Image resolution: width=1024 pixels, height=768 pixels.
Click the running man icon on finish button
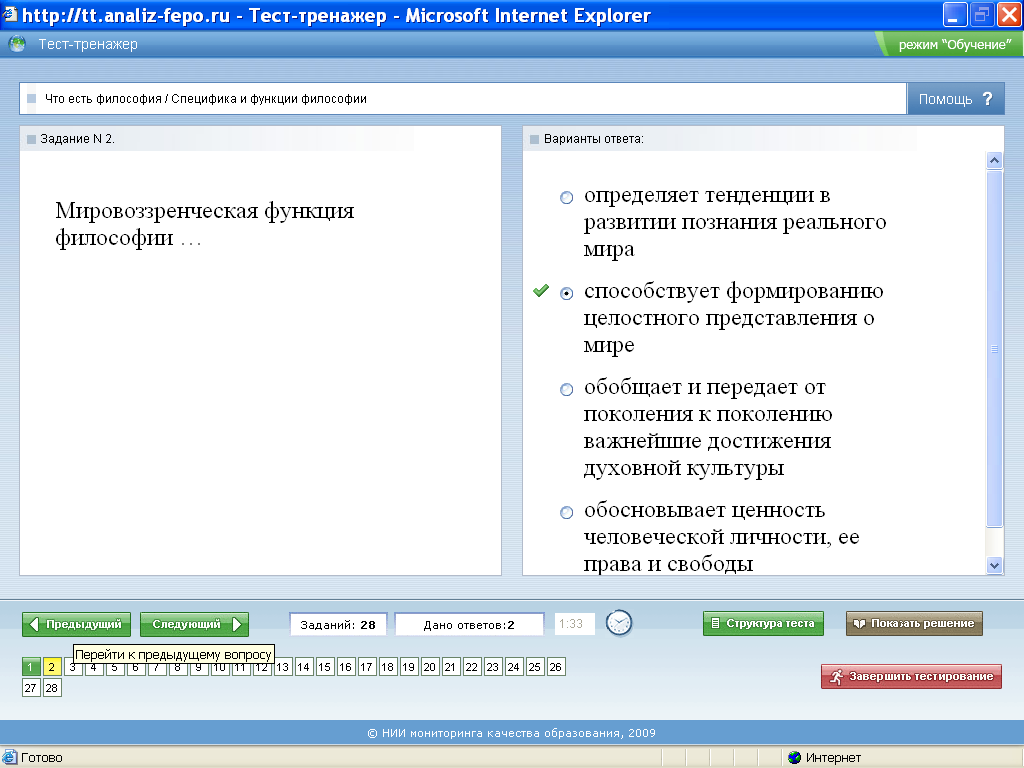[837, 677]
